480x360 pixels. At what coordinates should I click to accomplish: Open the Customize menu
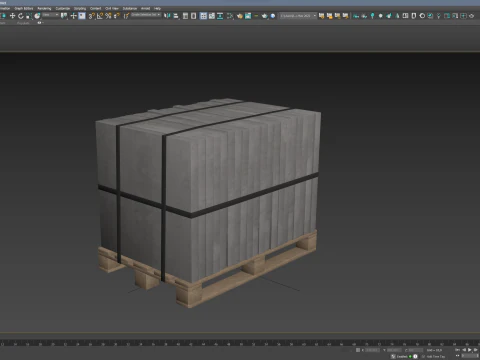(x=63, y=8)
